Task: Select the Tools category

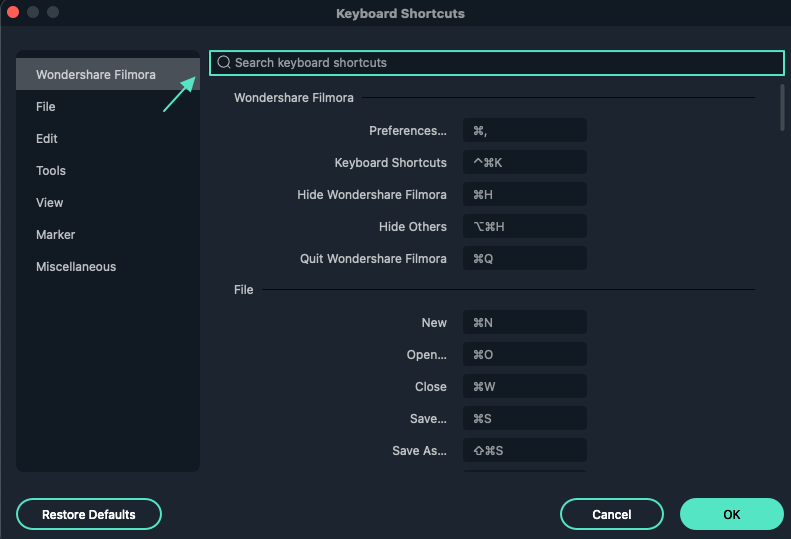Action: coord(51,171)
